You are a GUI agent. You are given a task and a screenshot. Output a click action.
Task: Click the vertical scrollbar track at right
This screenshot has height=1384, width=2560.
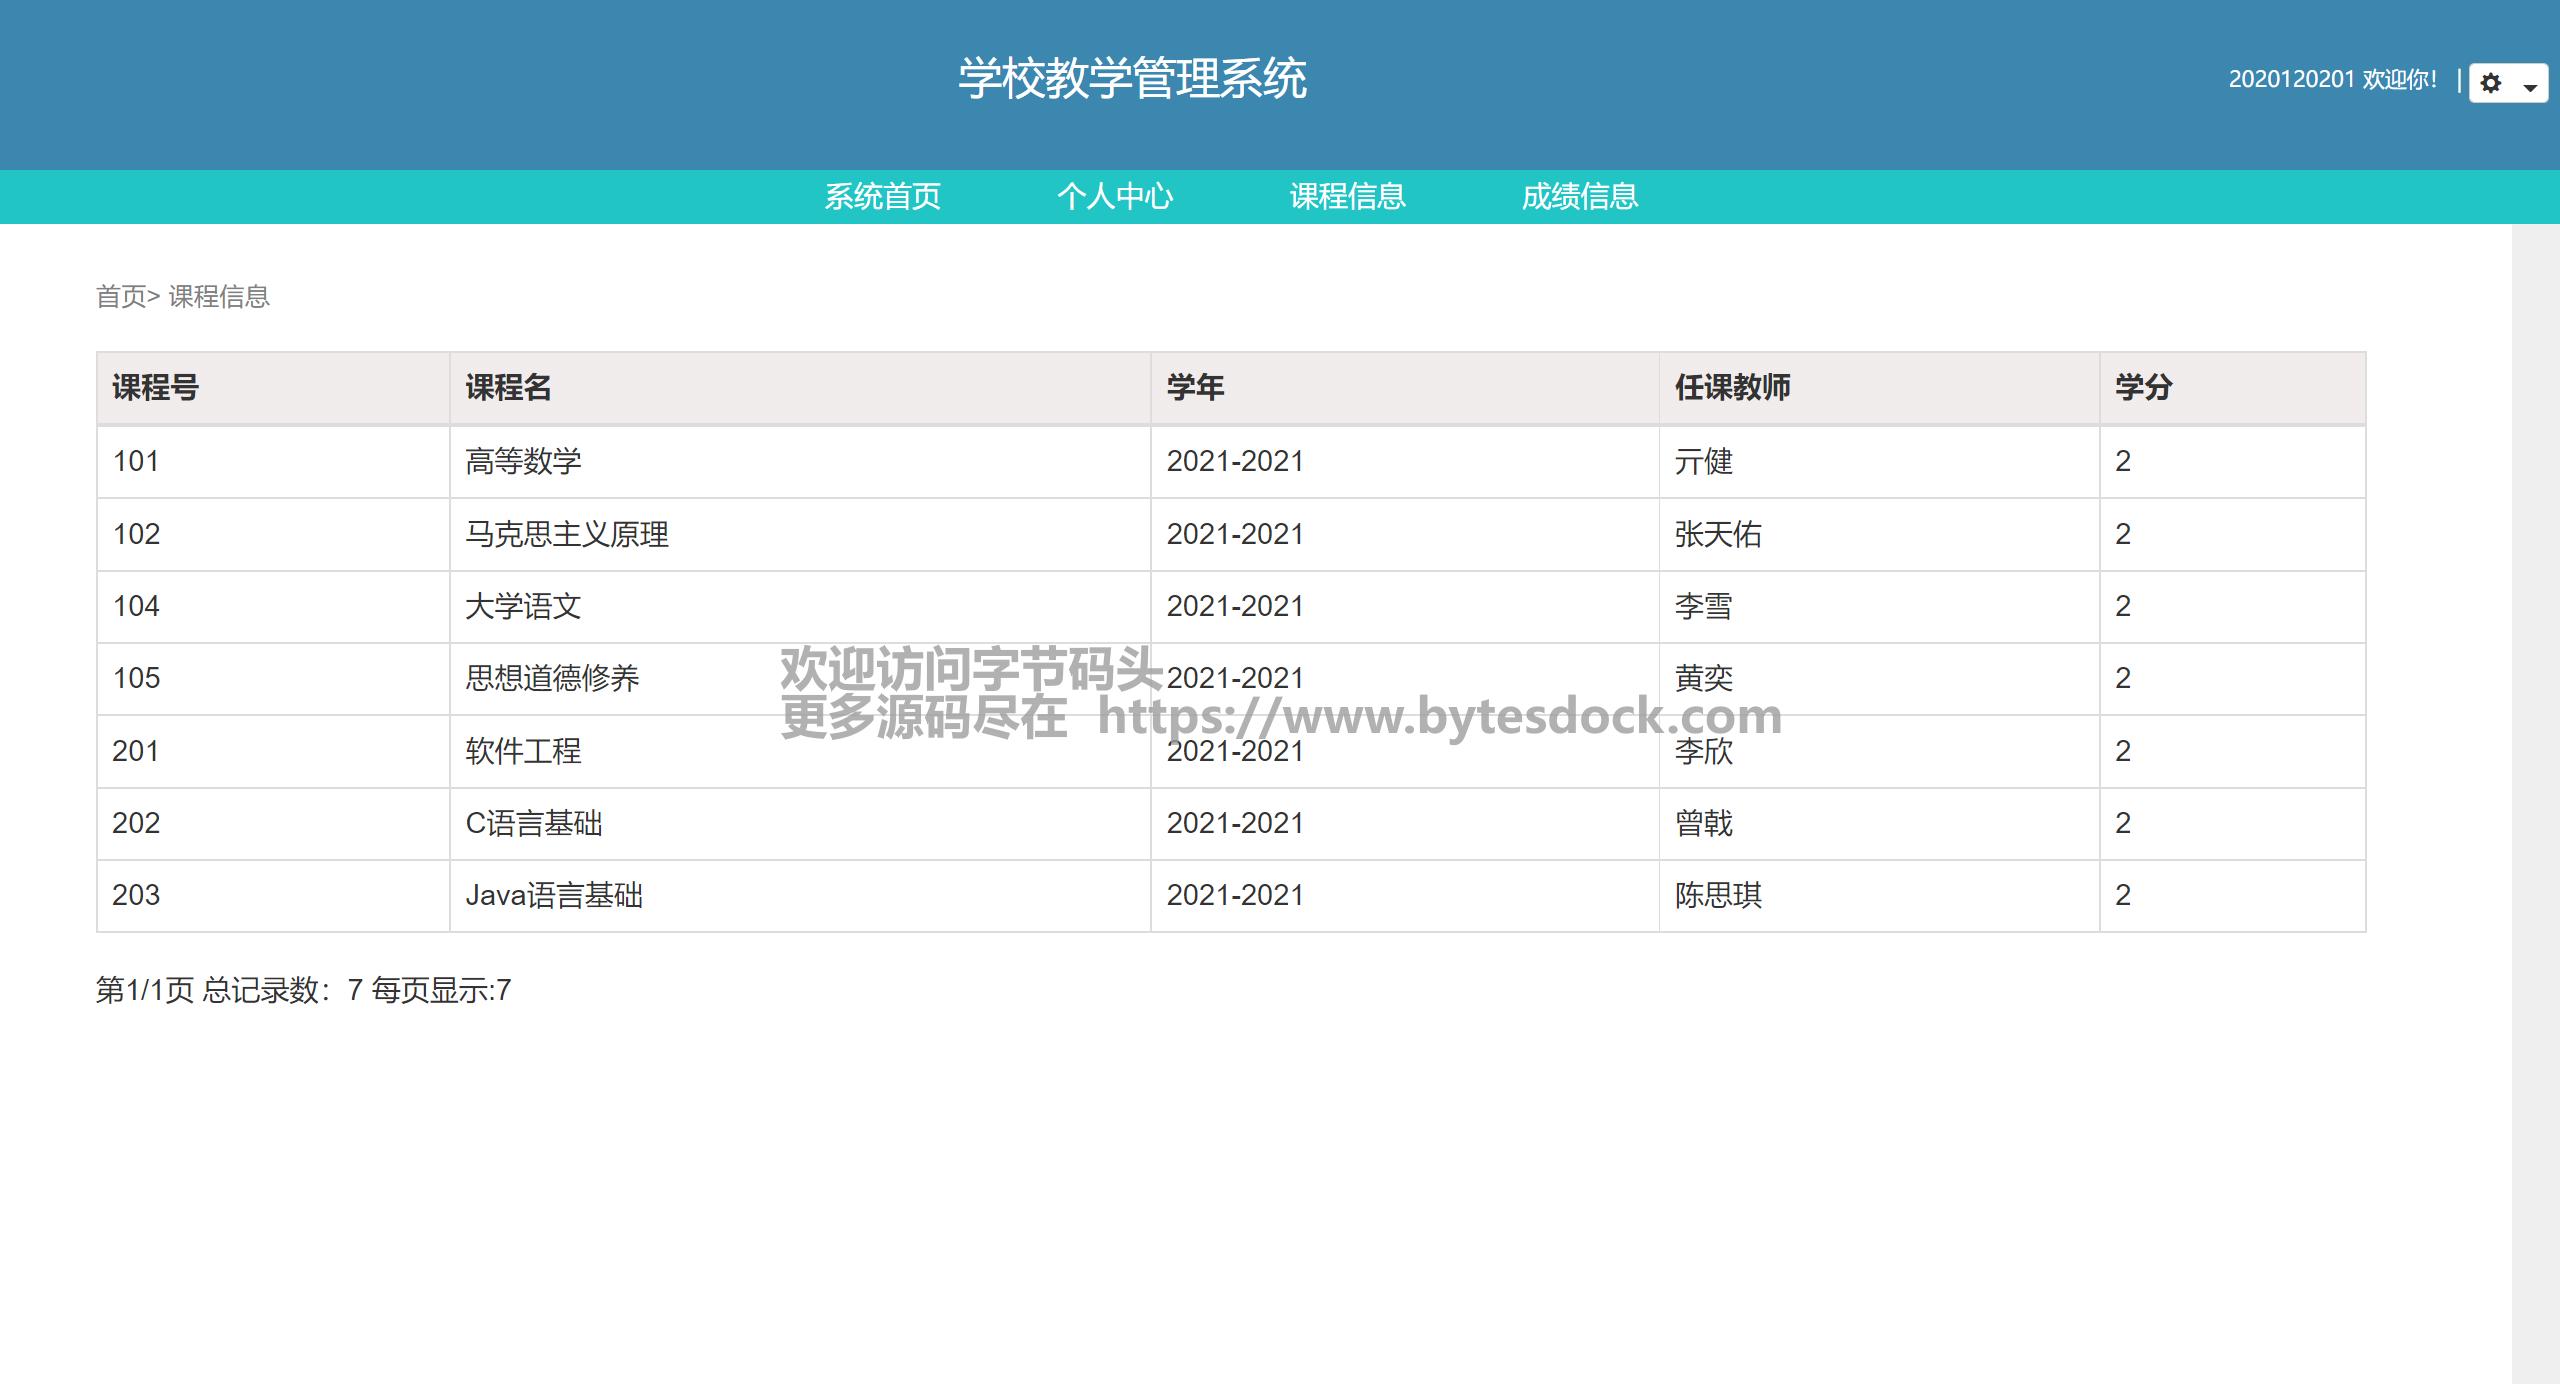click(x=2535, y=800)
